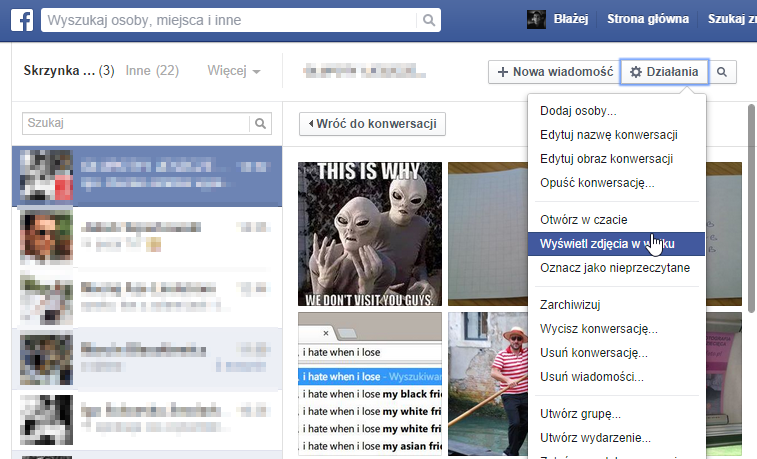Click the Facebook logo icon
This screenshot has width=757, height=459.
point(22,20)
